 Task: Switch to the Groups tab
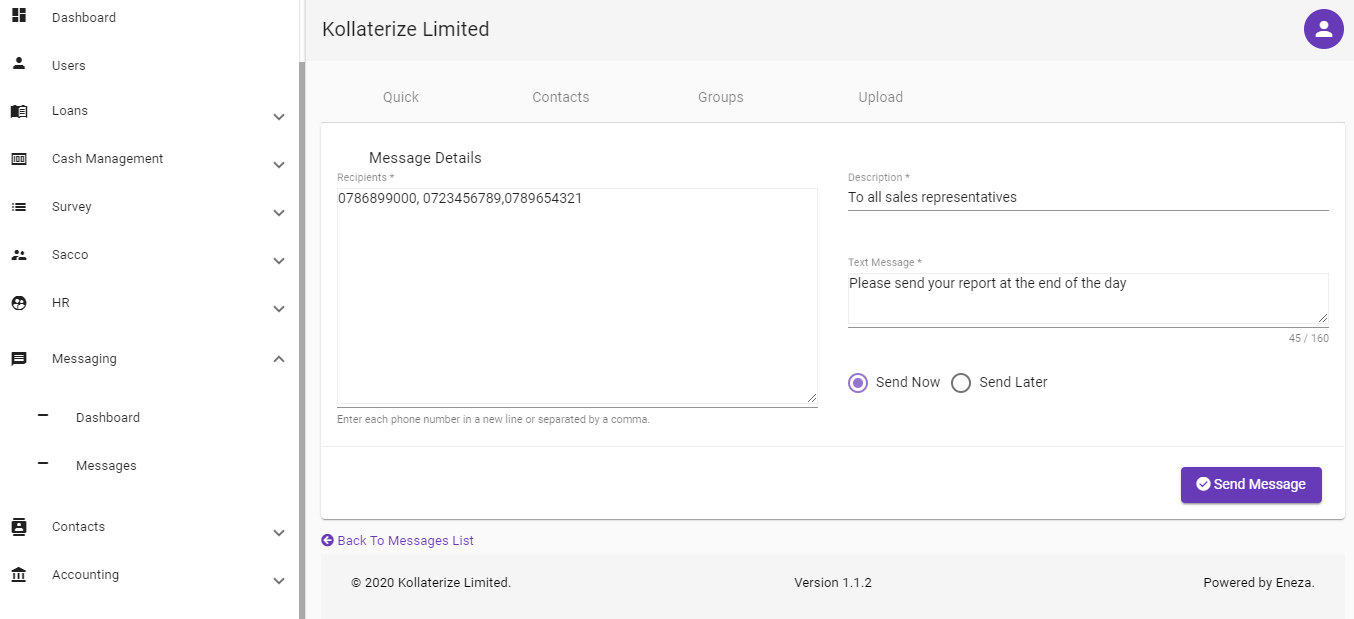[721, 97]
